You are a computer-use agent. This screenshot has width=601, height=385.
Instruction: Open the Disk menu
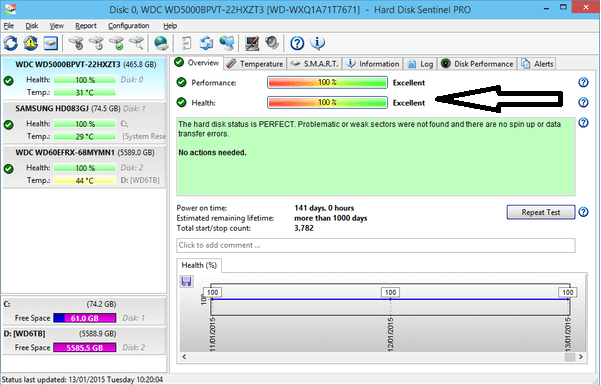(32, 26)
